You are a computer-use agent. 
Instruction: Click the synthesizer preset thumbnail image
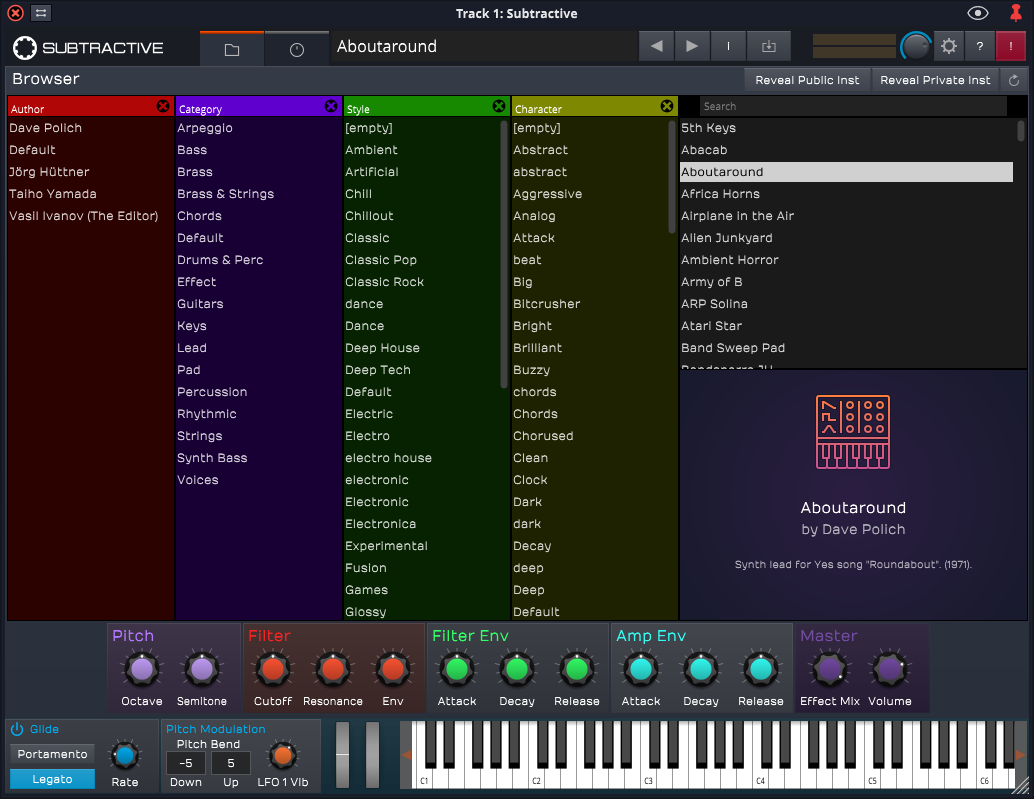[853, 432]
